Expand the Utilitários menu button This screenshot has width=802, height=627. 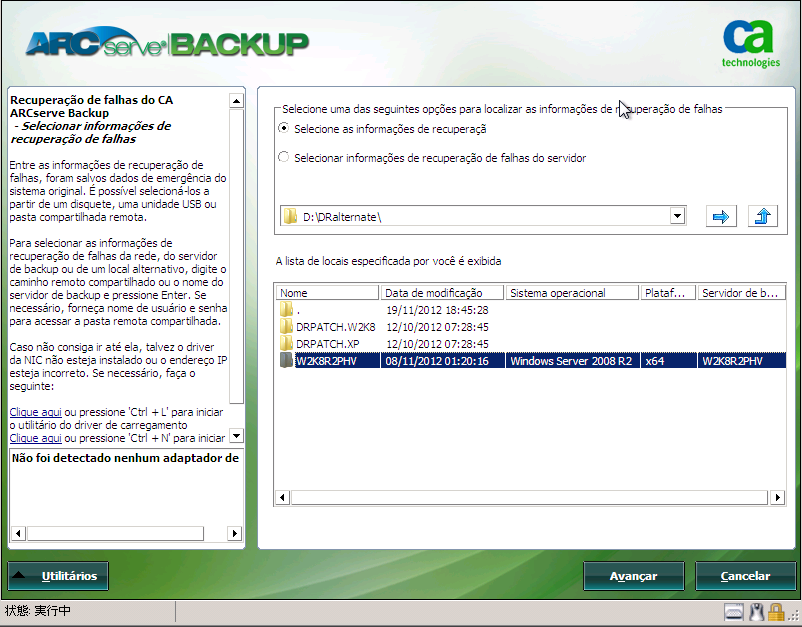58,576
